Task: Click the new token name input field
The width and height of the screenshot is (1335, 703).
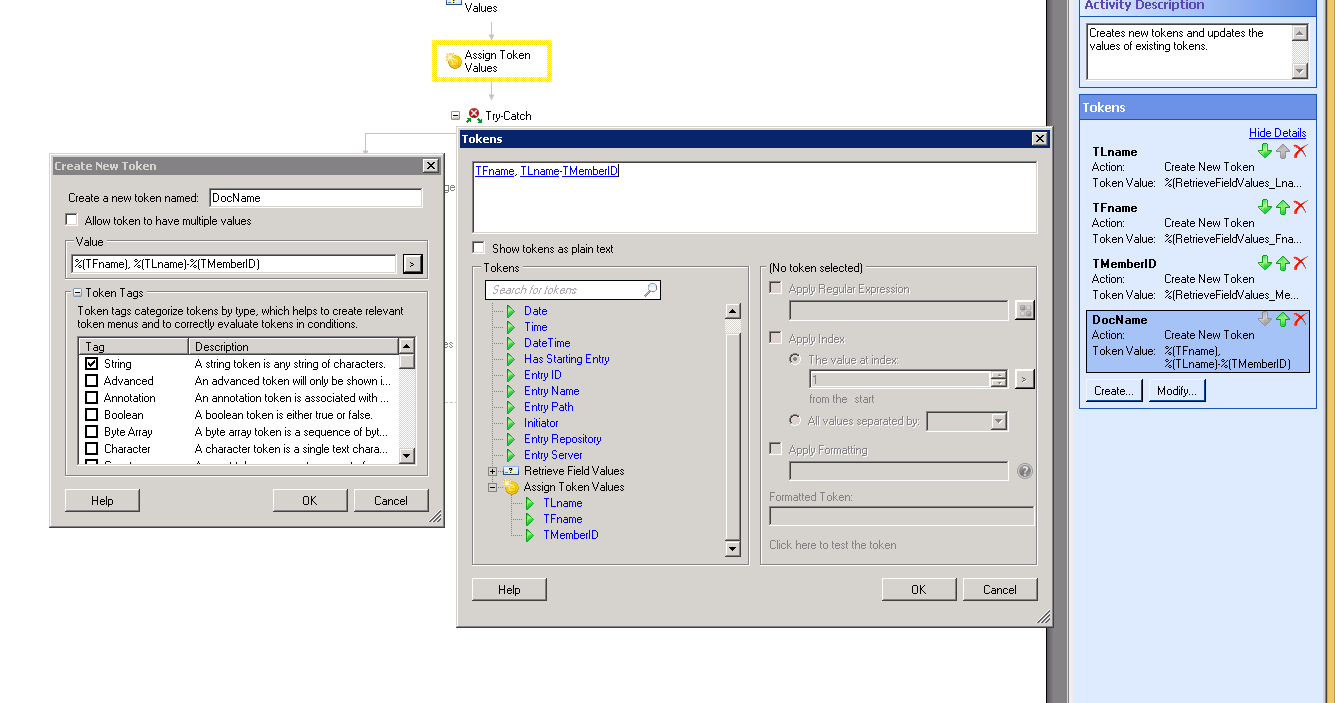Action: tap(315, 198)
